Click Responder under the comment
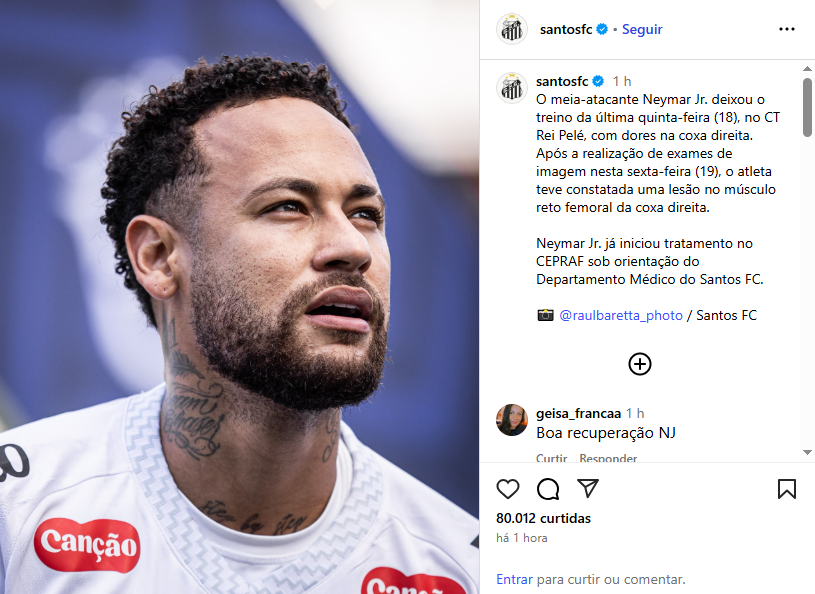The height and width of the screenshot is (594, 815). click(x=608, y=458)
